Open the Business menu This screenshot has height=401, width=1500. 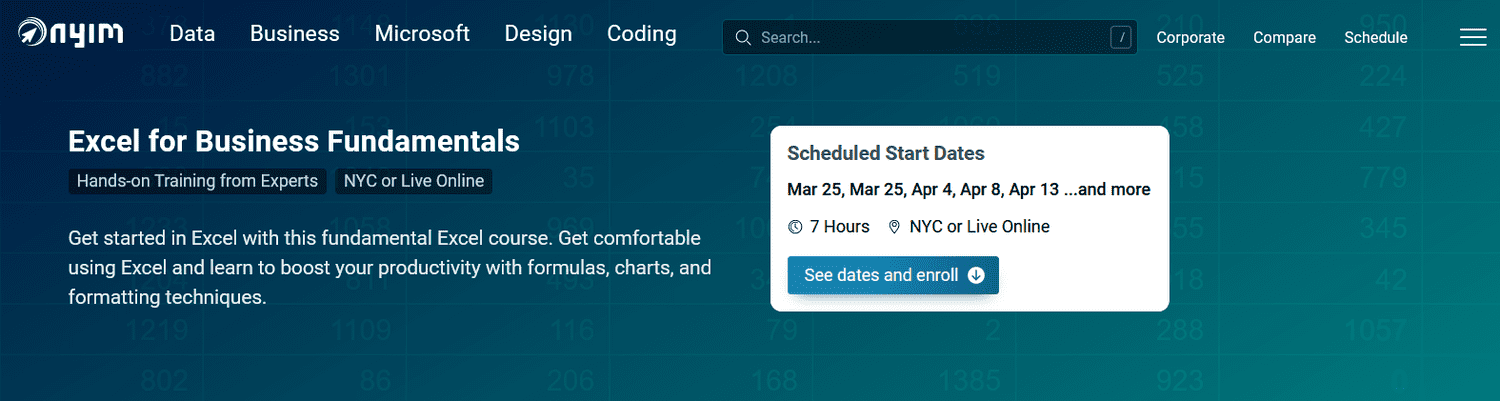[x=295, y=34]
